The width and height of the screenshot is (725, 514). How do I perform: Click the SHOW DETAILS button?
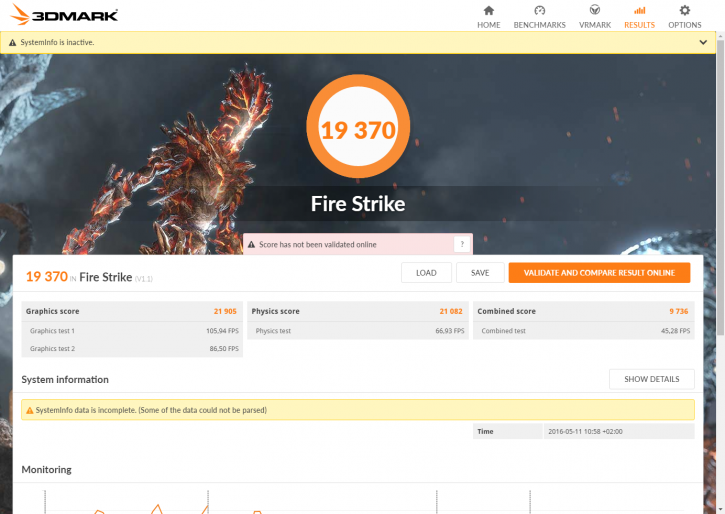[x=651, y=379]
